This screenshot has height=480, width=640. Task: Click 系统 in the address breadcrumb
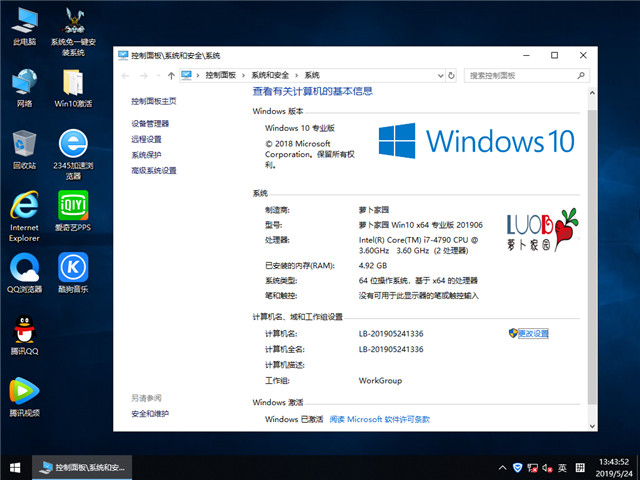(312, 75)
